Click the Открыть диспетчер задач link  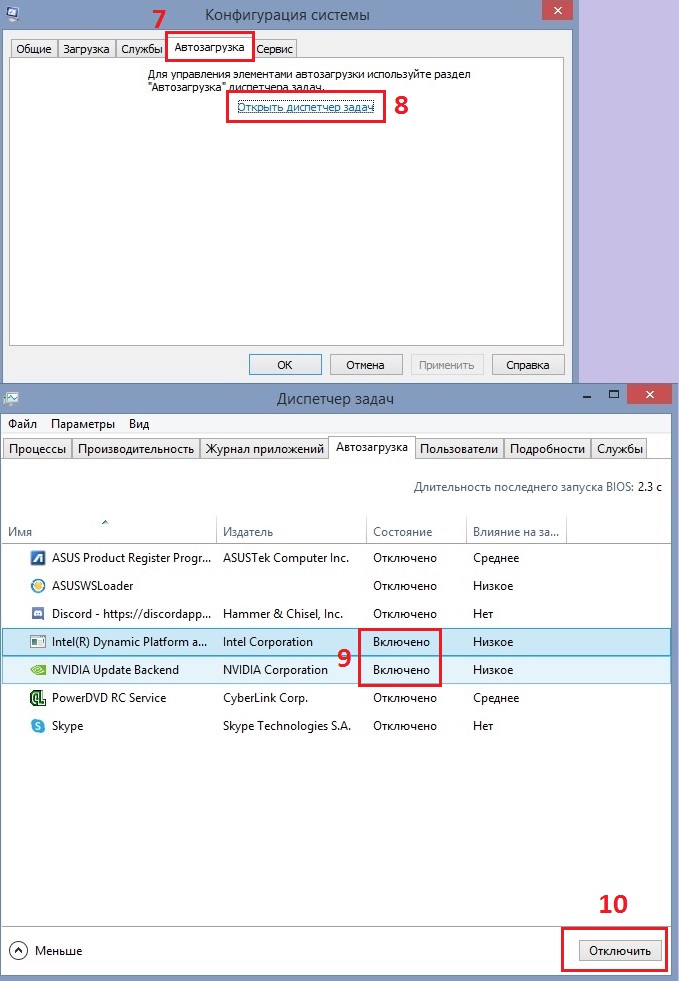pyautogui.click(x=305, y=107)
